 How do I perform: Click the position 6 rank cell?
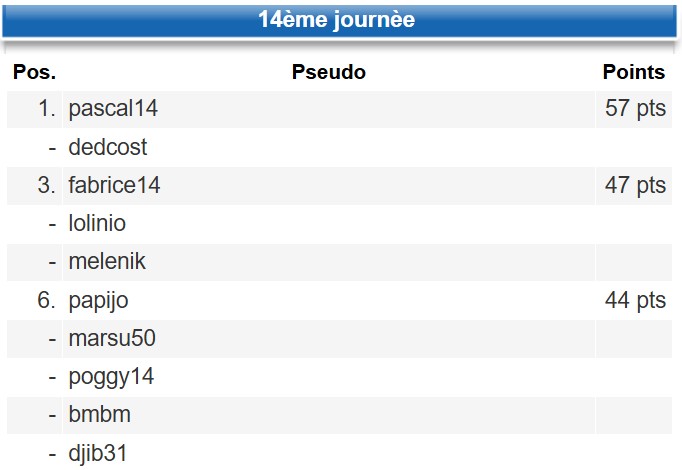[x=46, y=300]
